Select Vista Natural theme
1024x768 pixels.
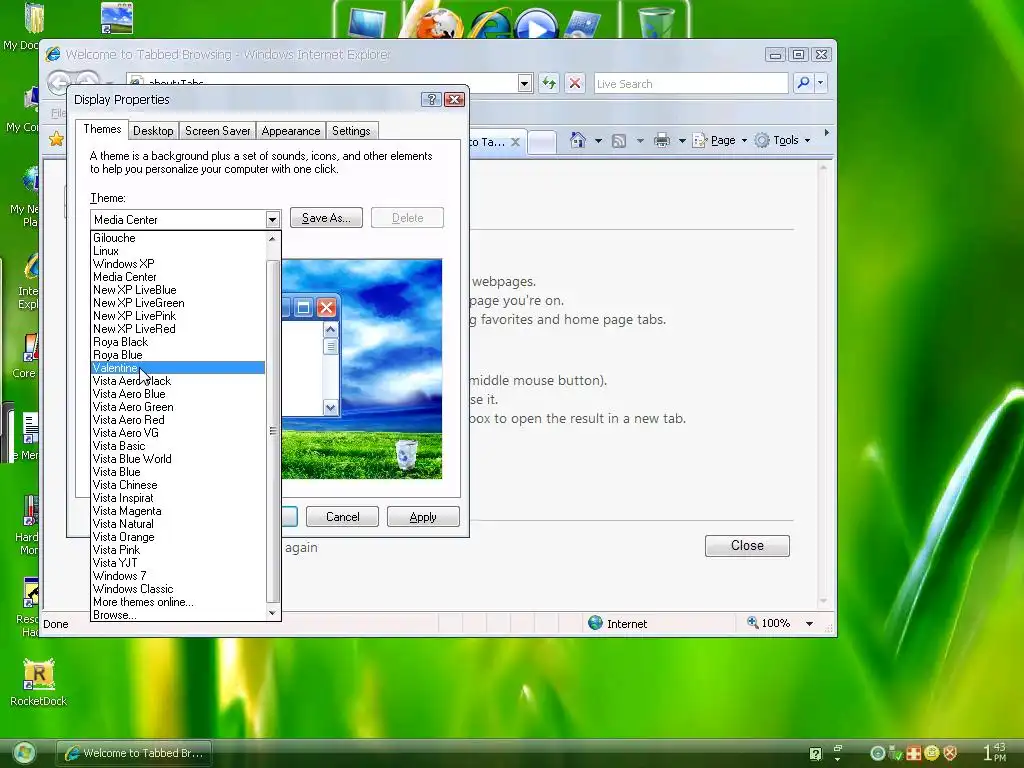point(178,524)
